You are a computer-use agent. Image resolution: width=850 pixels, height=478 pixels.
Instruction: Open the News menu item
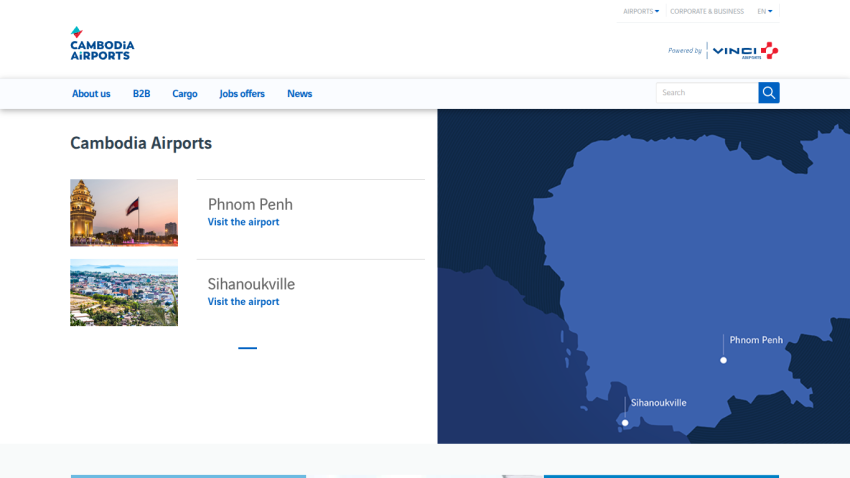(x=299, y=94)
